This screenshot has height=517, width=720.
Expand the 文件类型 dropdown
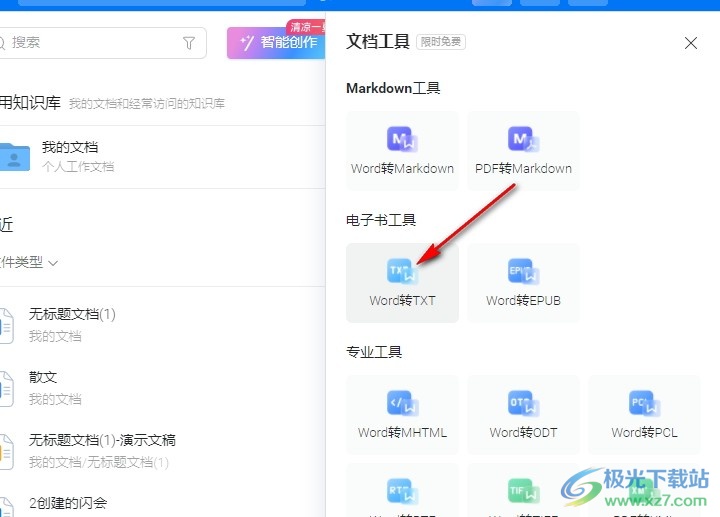[x=28, y=263]
